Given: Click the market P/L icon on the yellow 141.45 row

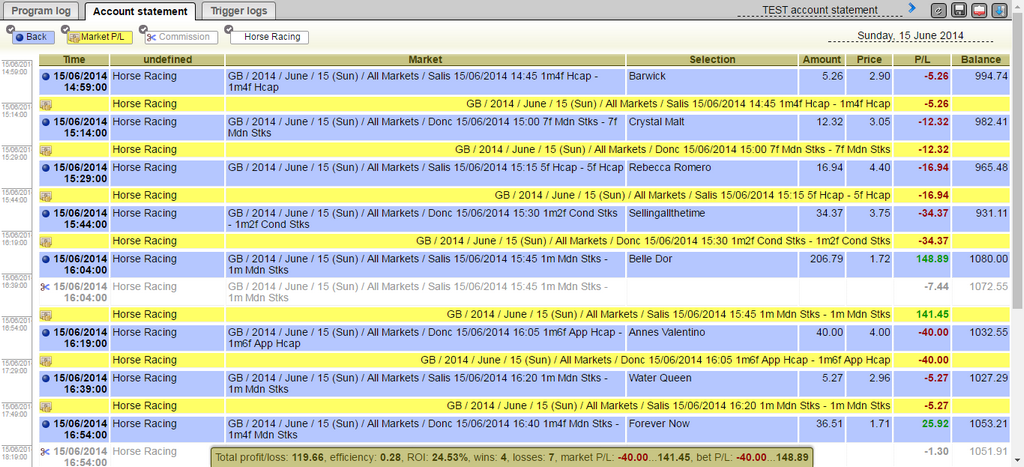Looking at the screenshot, I should [46, 315].
